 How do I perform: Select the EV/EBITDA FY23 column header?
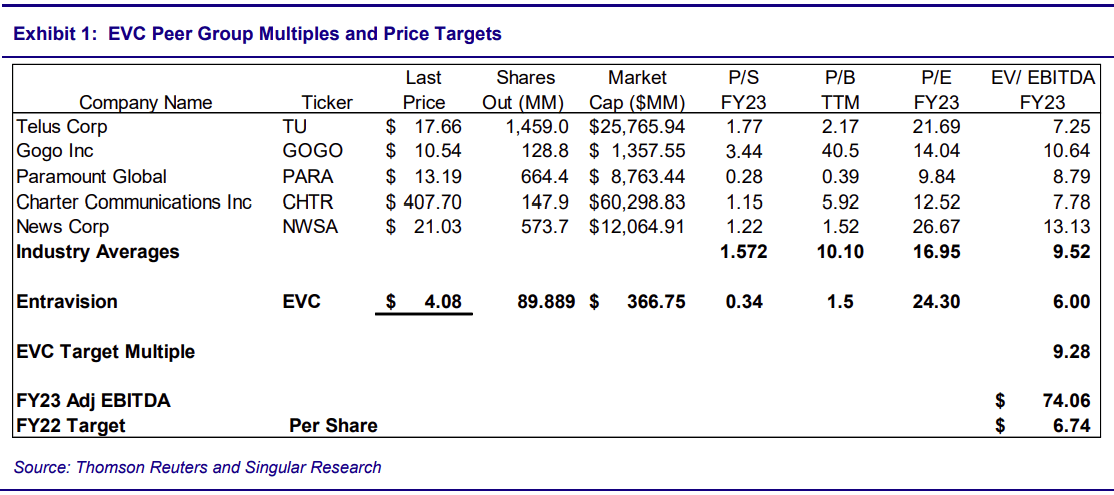point(1043,90)
